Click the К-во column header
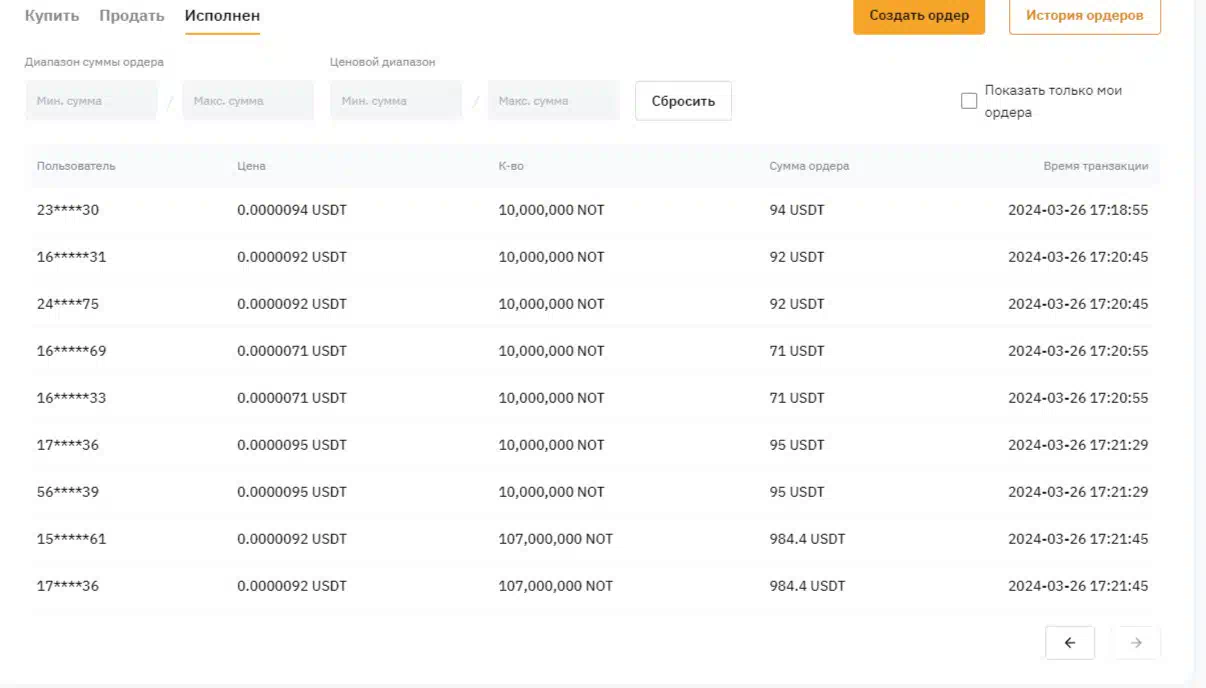Viewport: 1206px width, 688px height. [511, 166]
